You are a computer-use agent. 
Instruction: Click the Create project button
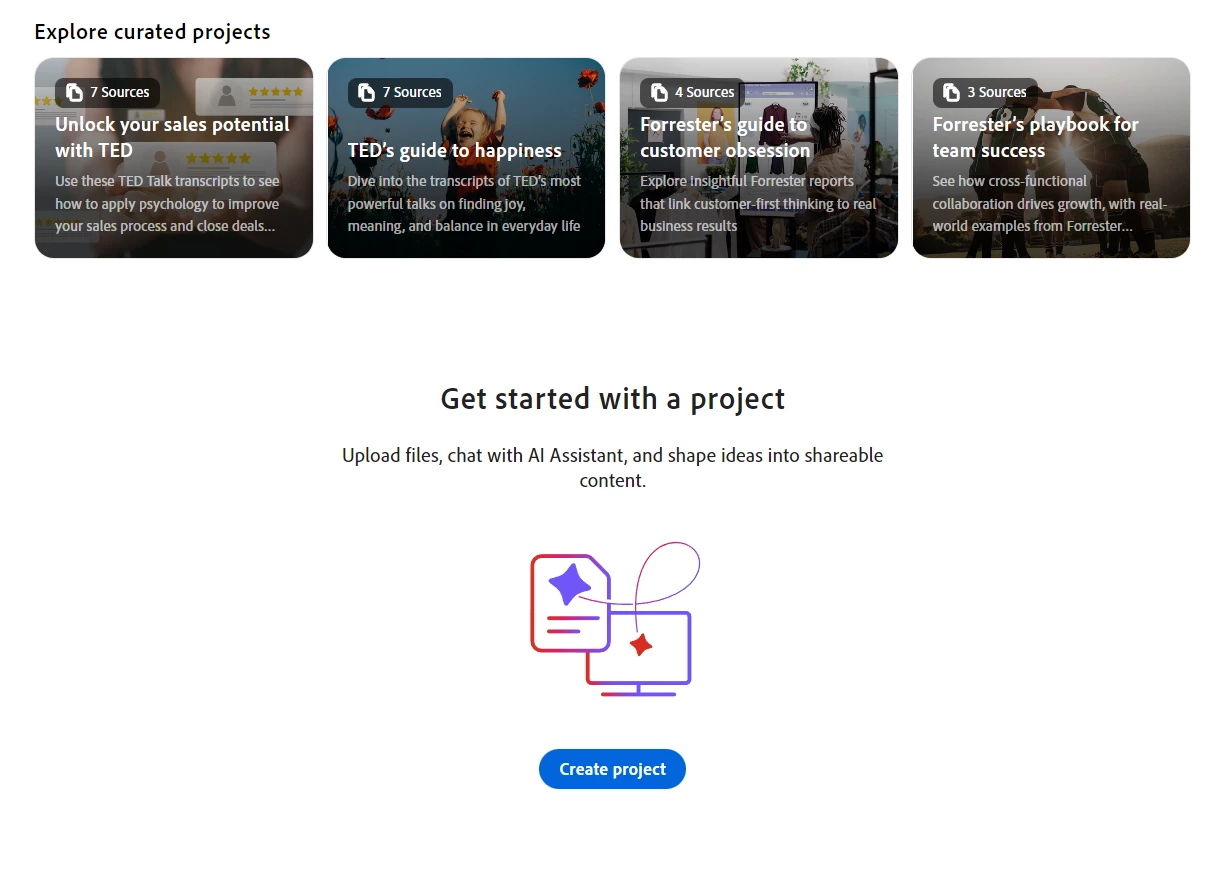(x=612, y=769)
